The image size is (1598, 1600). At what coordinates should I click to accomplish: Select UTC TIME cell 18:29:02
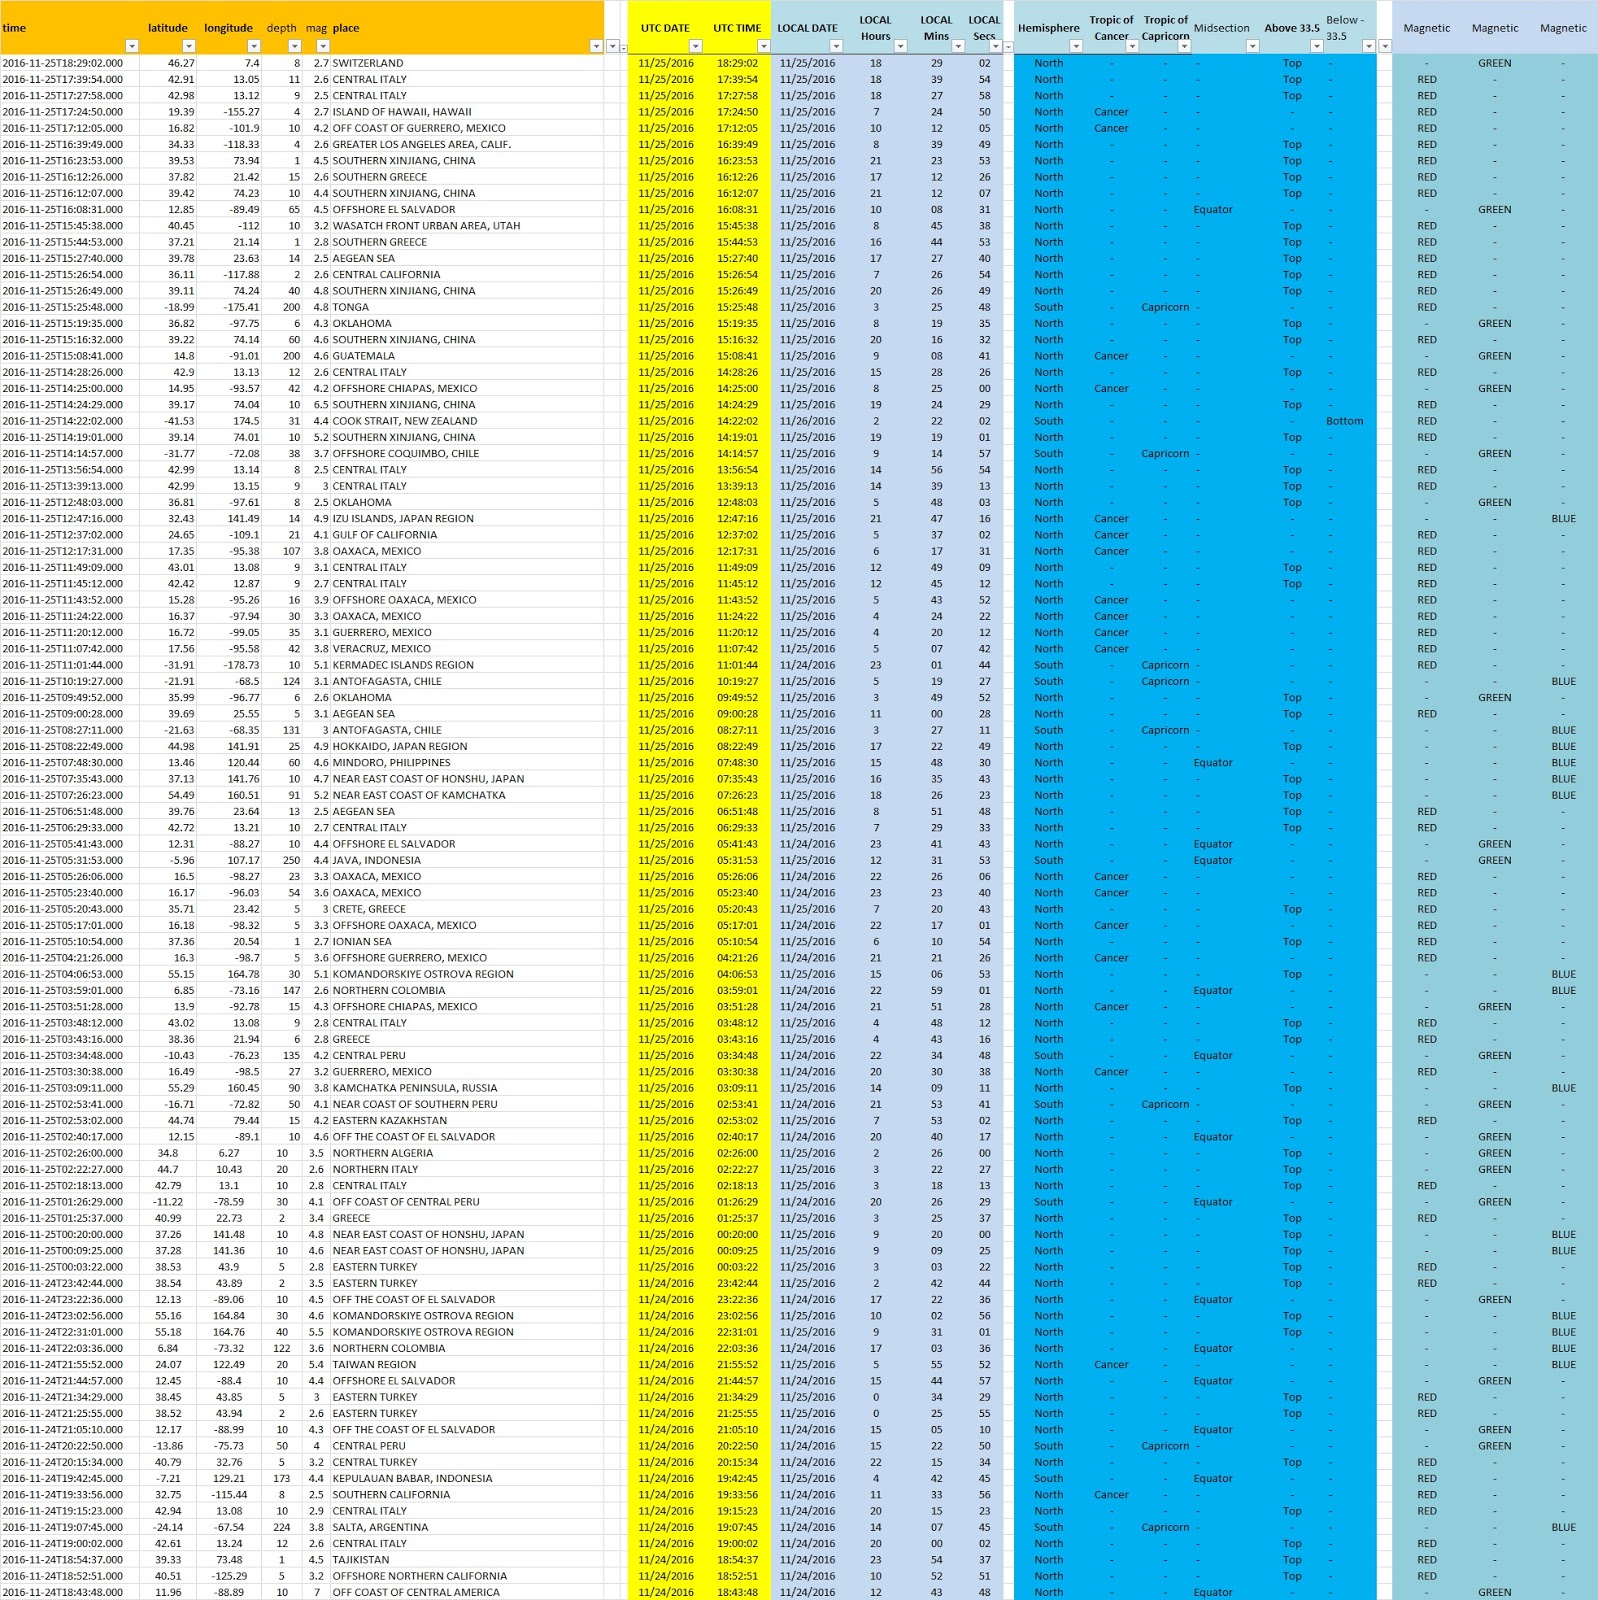pos(737,63)
